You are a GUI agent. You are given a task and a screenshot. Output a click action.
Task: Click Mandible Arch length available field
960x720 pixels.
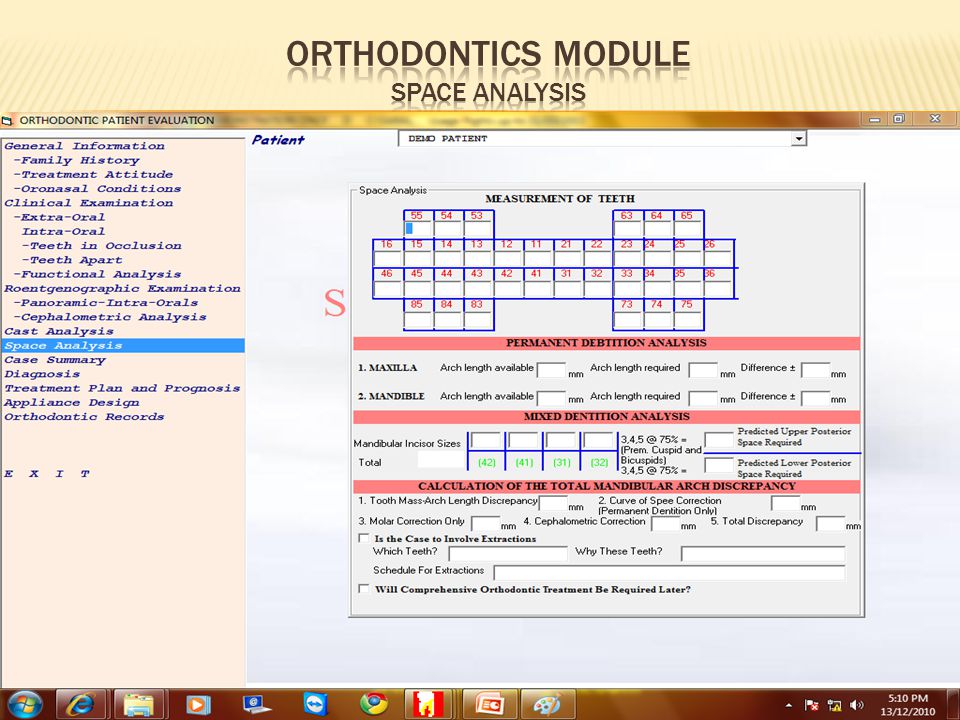(551, 399)
